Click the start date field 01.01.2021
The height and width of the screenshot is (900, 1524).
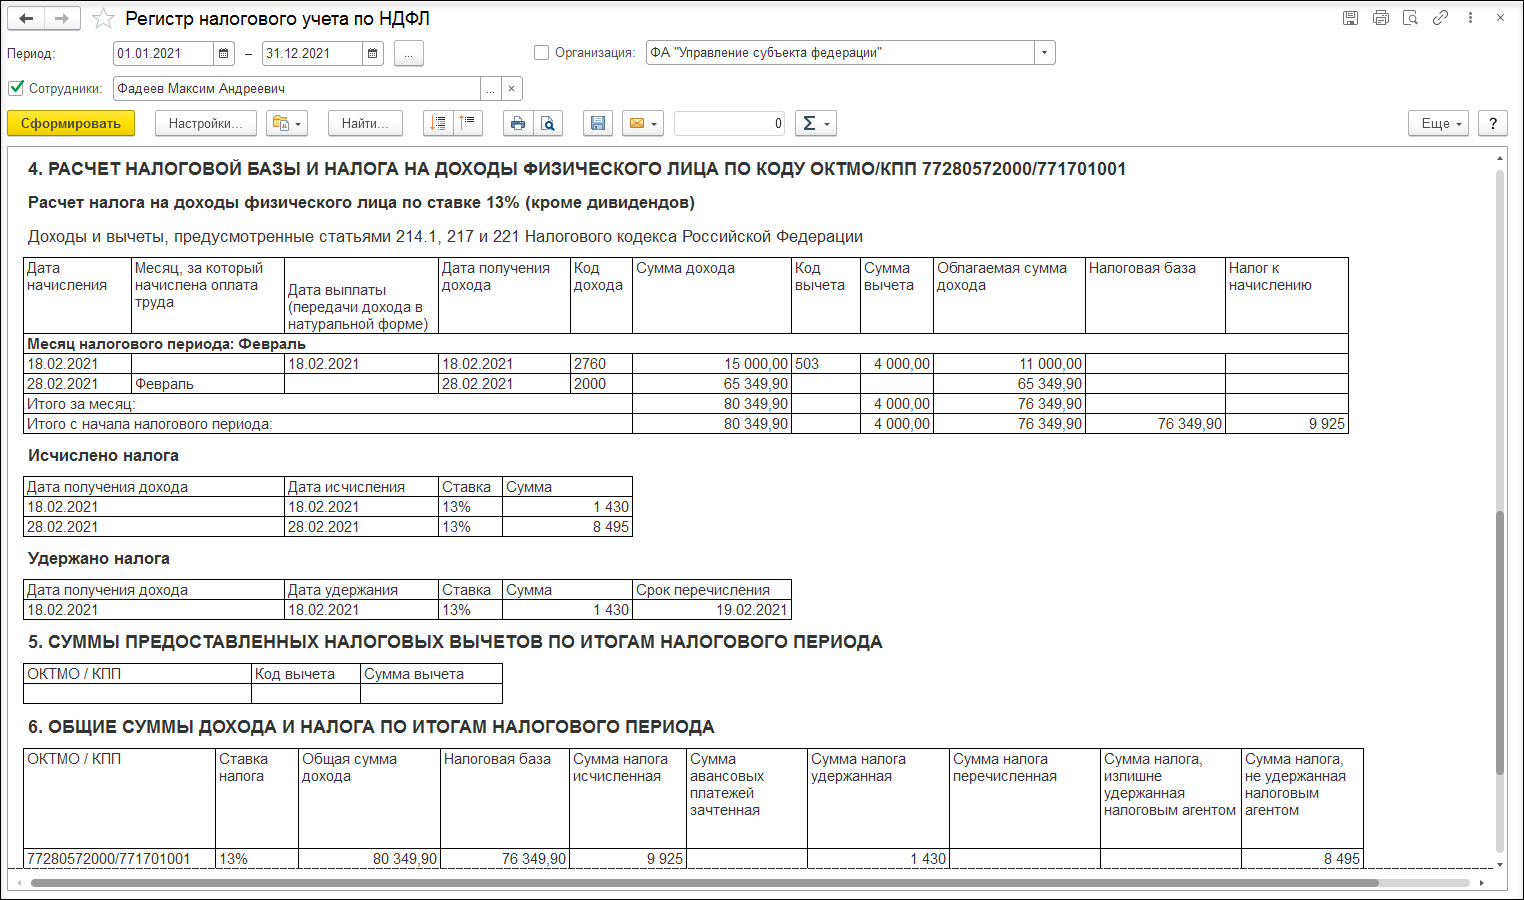(x=163, y=53)
